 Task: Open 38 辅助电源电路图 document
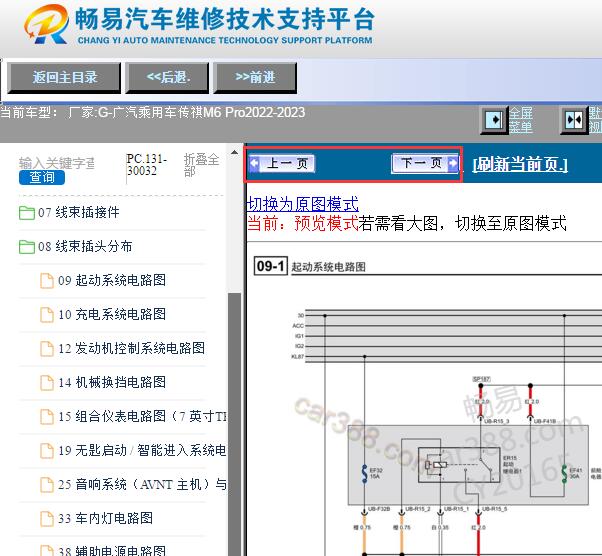[112, 550]
